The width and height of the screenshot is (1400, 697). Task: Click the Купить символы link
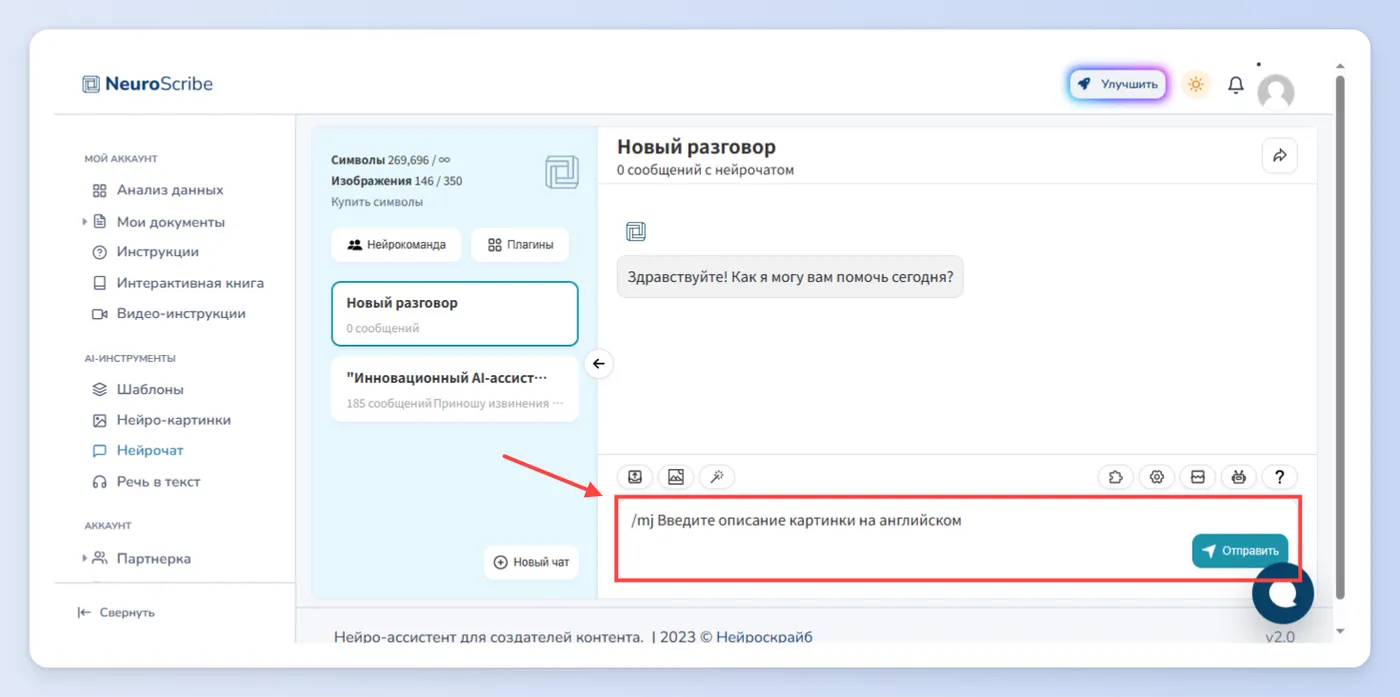pos(377,202)
